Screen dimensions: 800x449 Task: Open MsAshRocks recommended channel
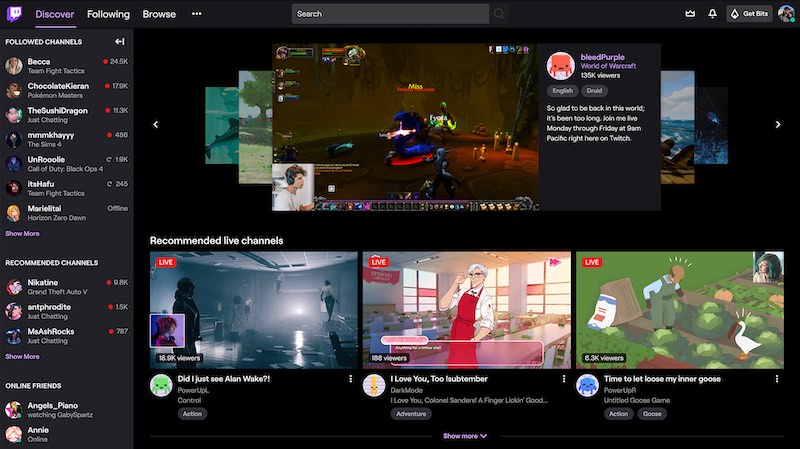(66, 336)
